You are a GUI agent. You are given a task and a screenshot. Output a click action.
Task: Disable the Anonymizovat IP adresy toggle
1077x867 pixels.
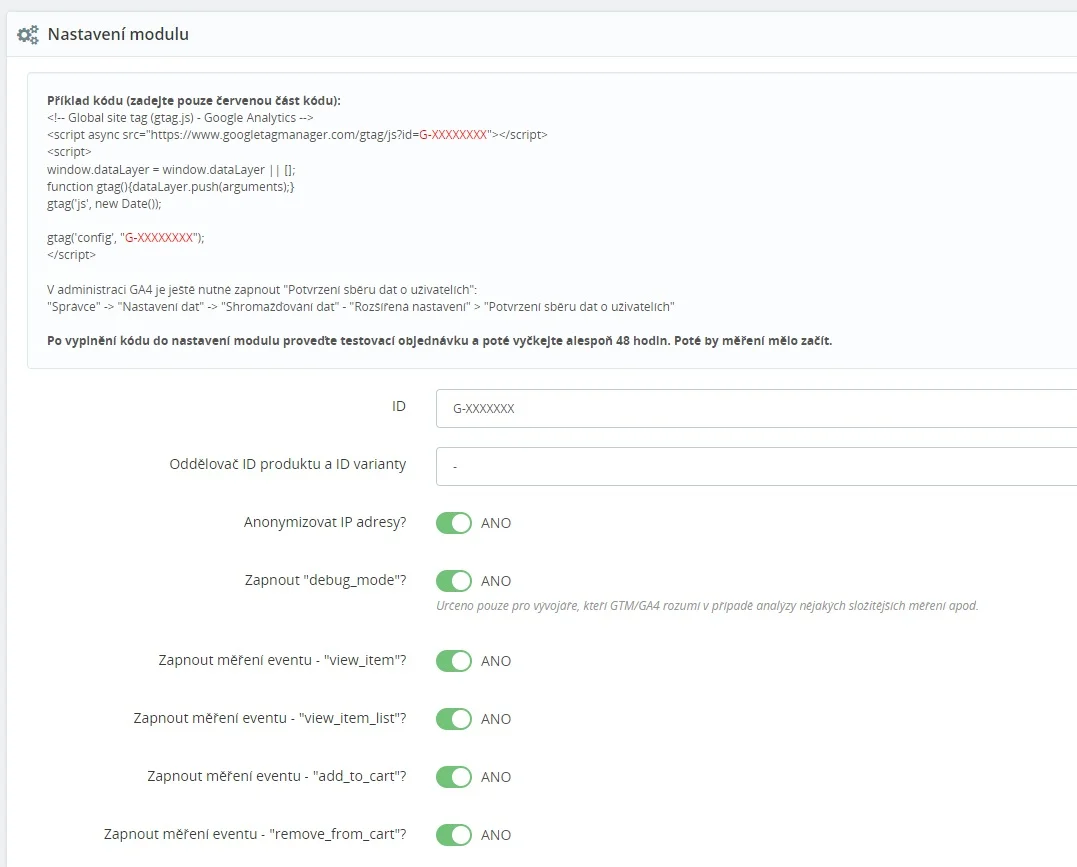click(454, 523)
